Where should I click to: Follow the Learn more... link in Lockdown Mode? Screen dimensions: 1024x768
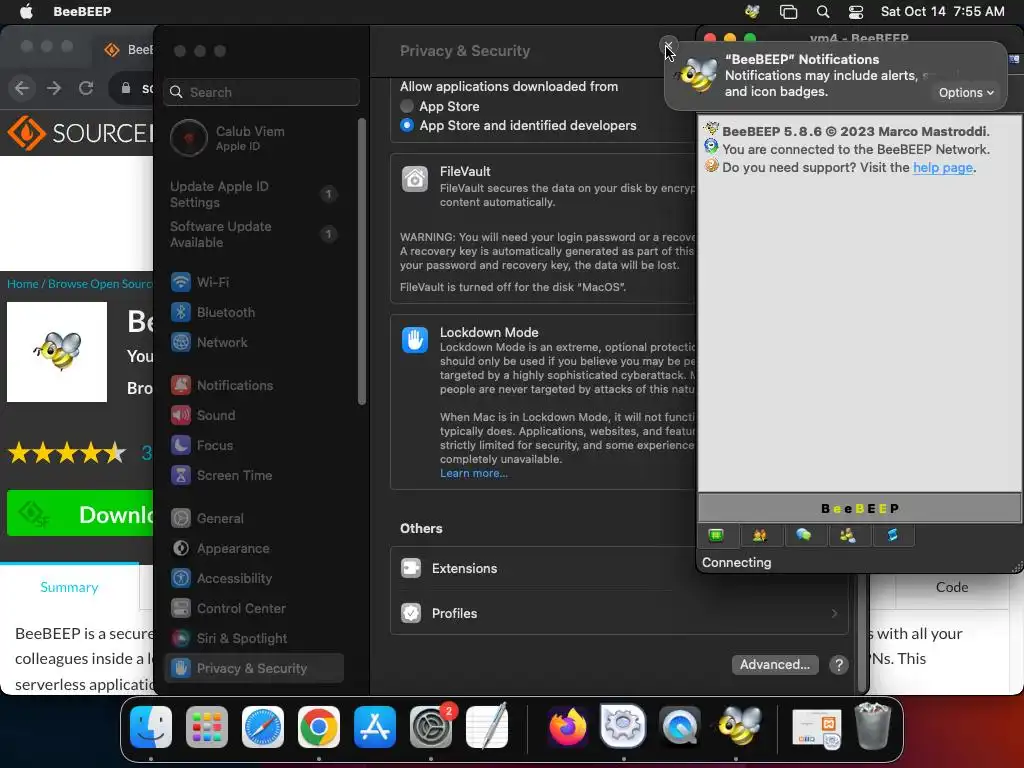pyautogui.click(x=473, y=473)
